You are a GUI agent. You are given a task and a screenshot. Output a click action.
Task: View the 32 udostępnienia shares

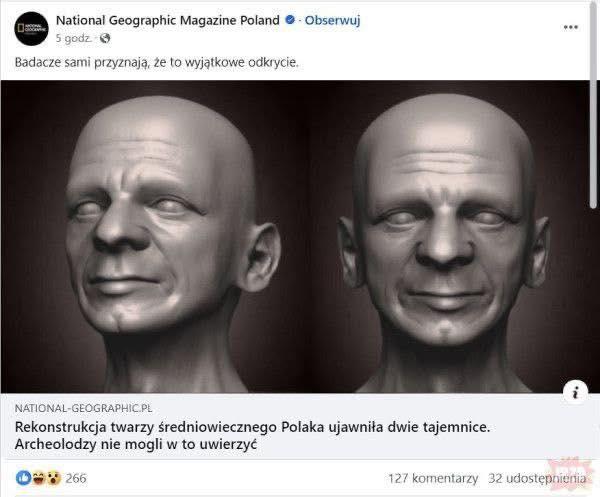tap(537, 478)
